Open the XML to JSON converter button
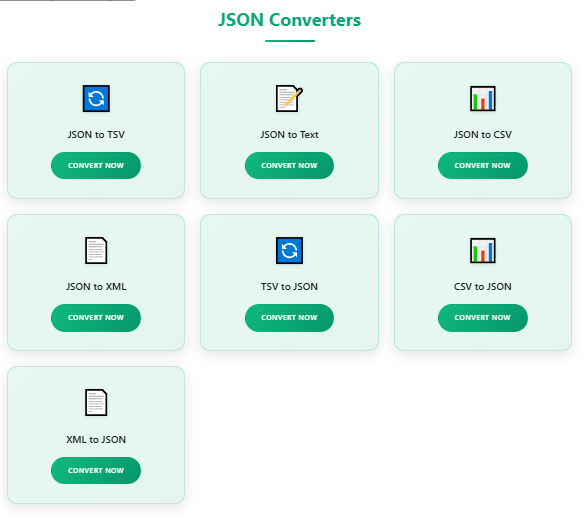This screenshot has width=585, height=523. [x=96, y=471]
